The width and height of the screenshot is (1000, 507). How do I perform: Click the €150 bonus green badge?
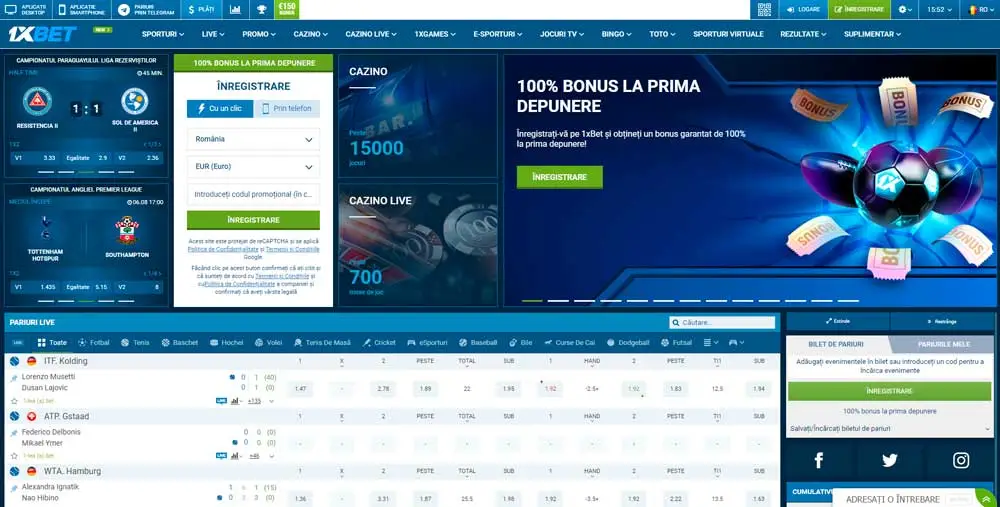tap(287, 10)
